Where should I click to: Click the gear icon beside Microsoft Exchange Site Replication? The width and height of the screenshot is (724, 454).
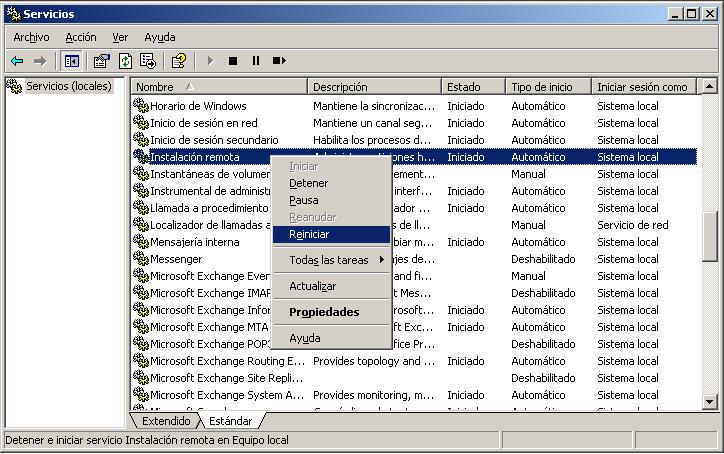(140, 378)
